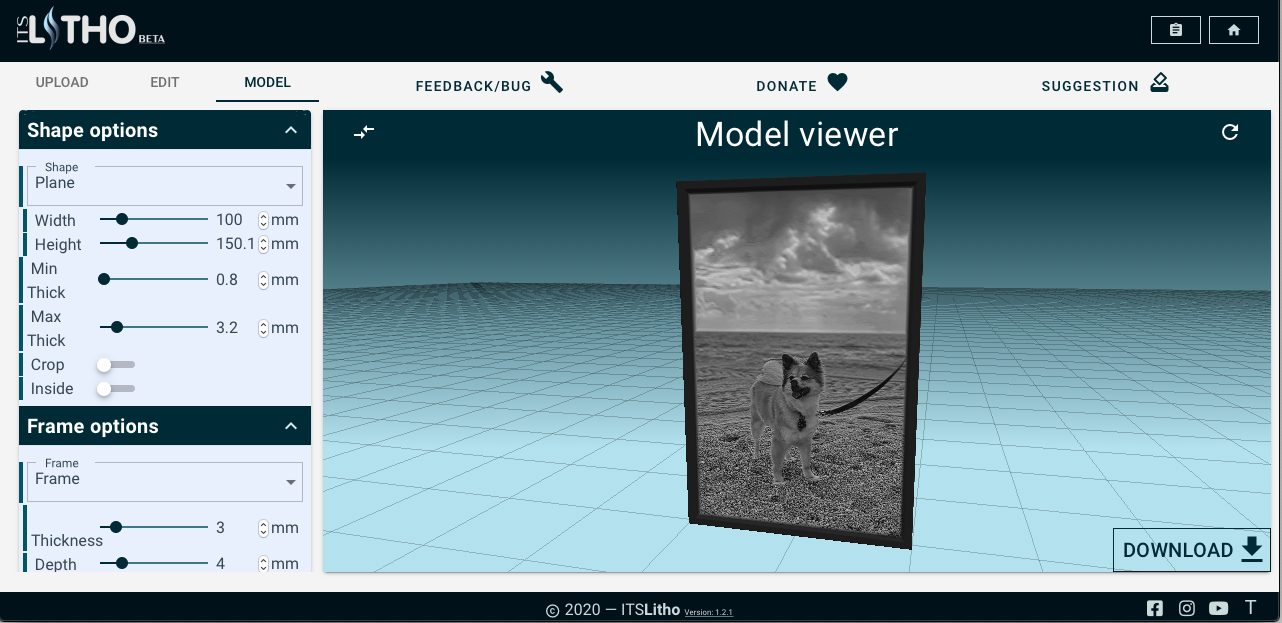This screenshot has height=623, width=1282.
Task: Switch to the Edit tab
Action: 165,82
